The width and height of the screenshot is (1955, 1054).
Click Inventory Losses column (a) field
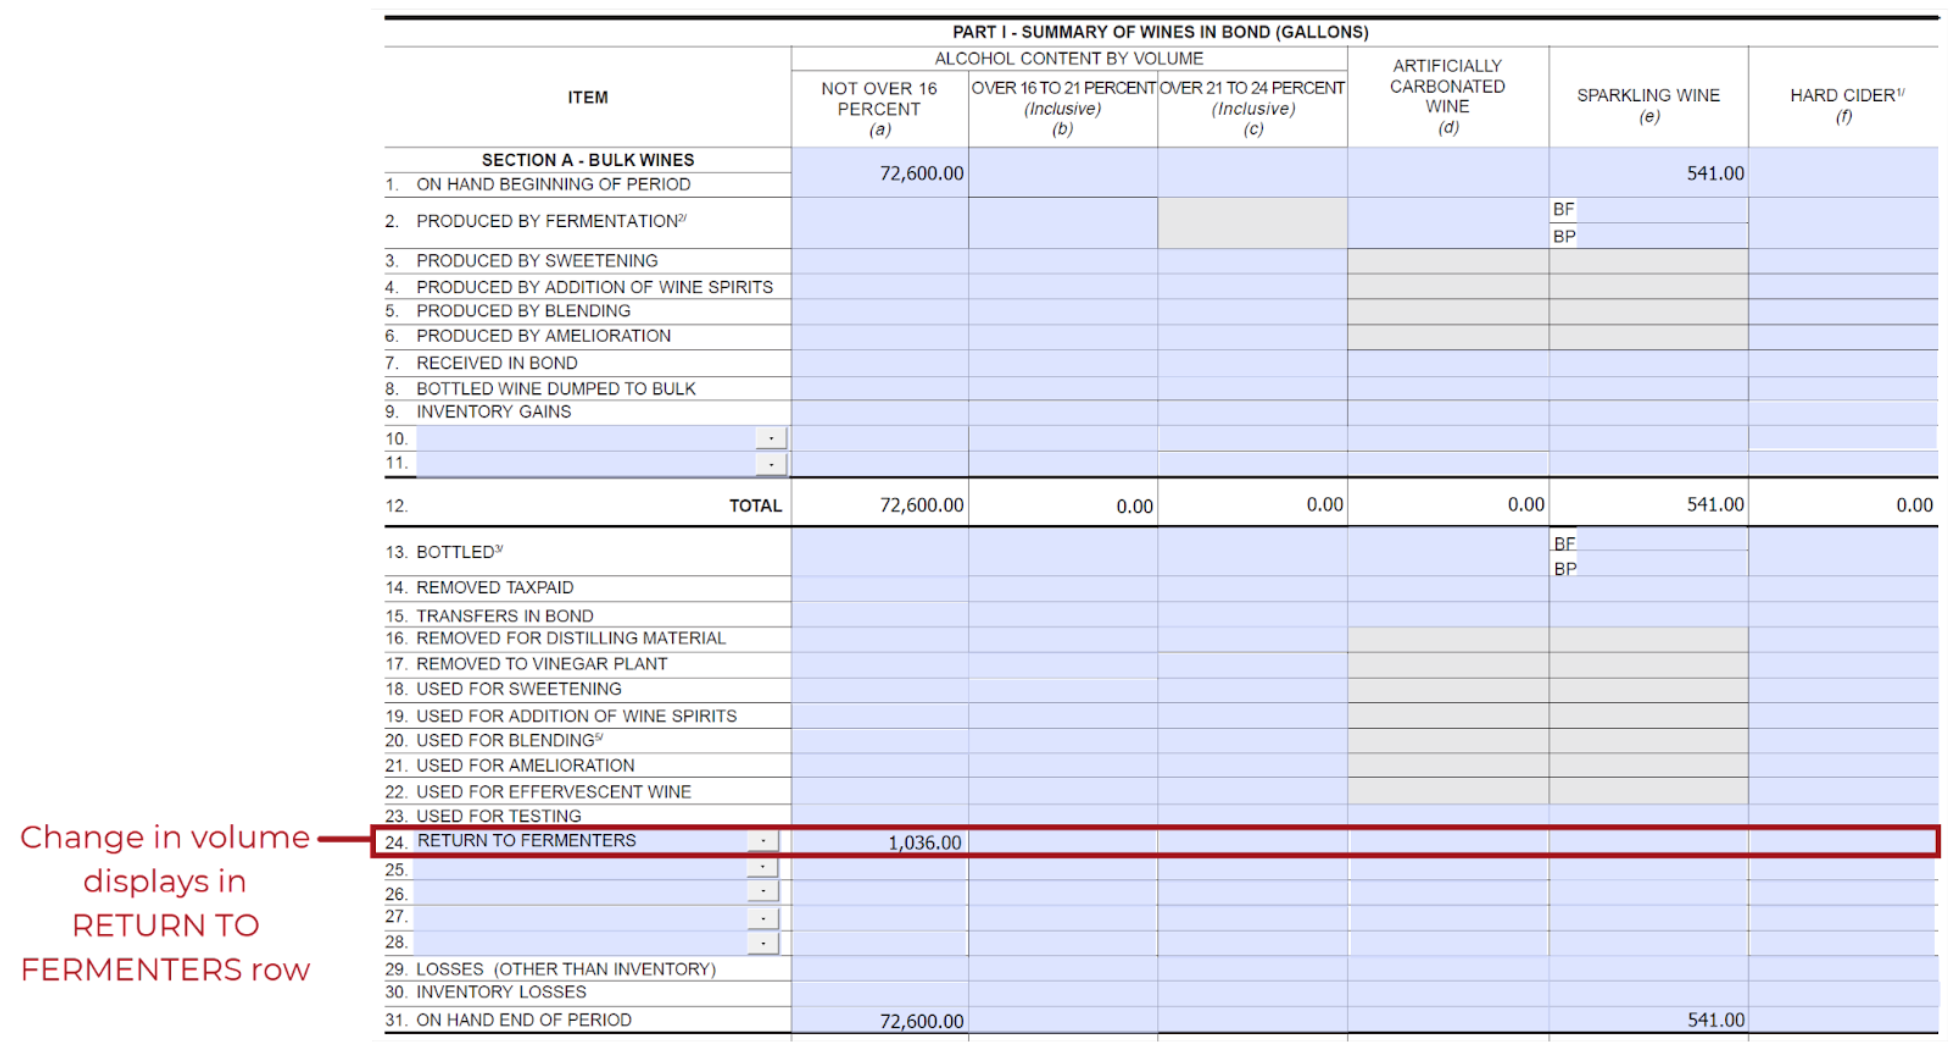click(x=879, y=993)
